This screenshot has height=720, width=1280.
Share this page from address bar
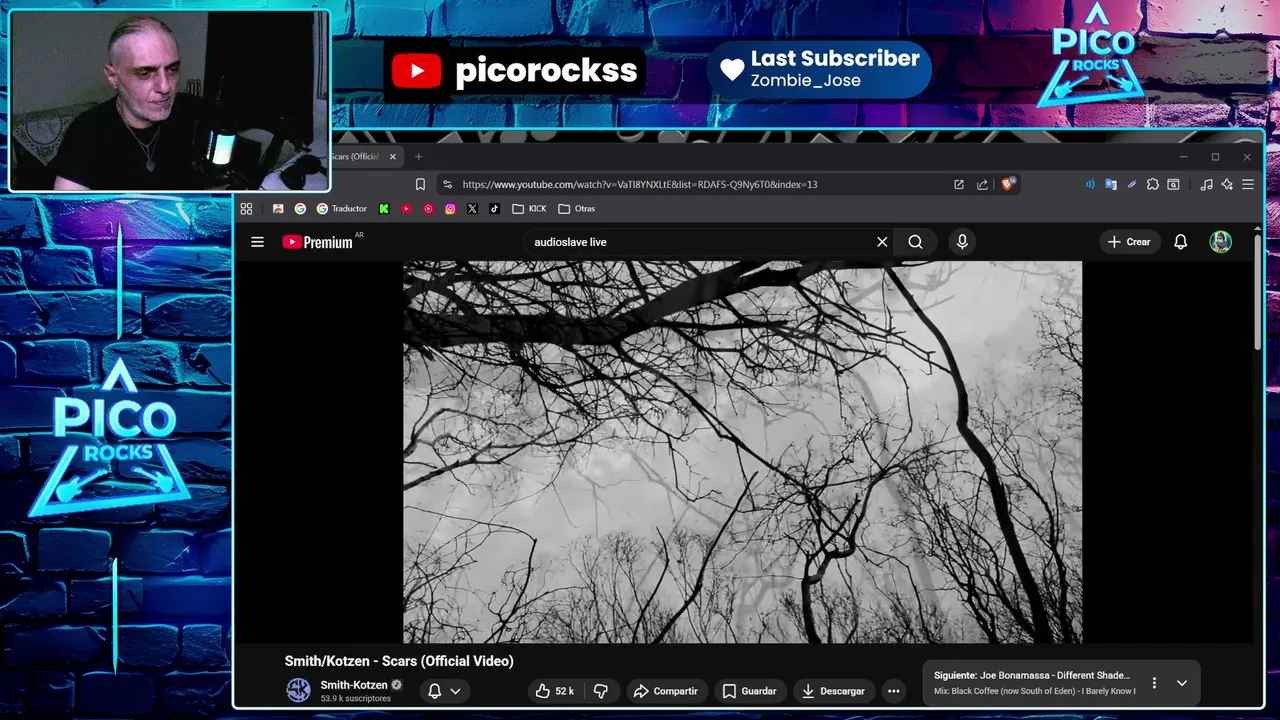coord(982,184)
